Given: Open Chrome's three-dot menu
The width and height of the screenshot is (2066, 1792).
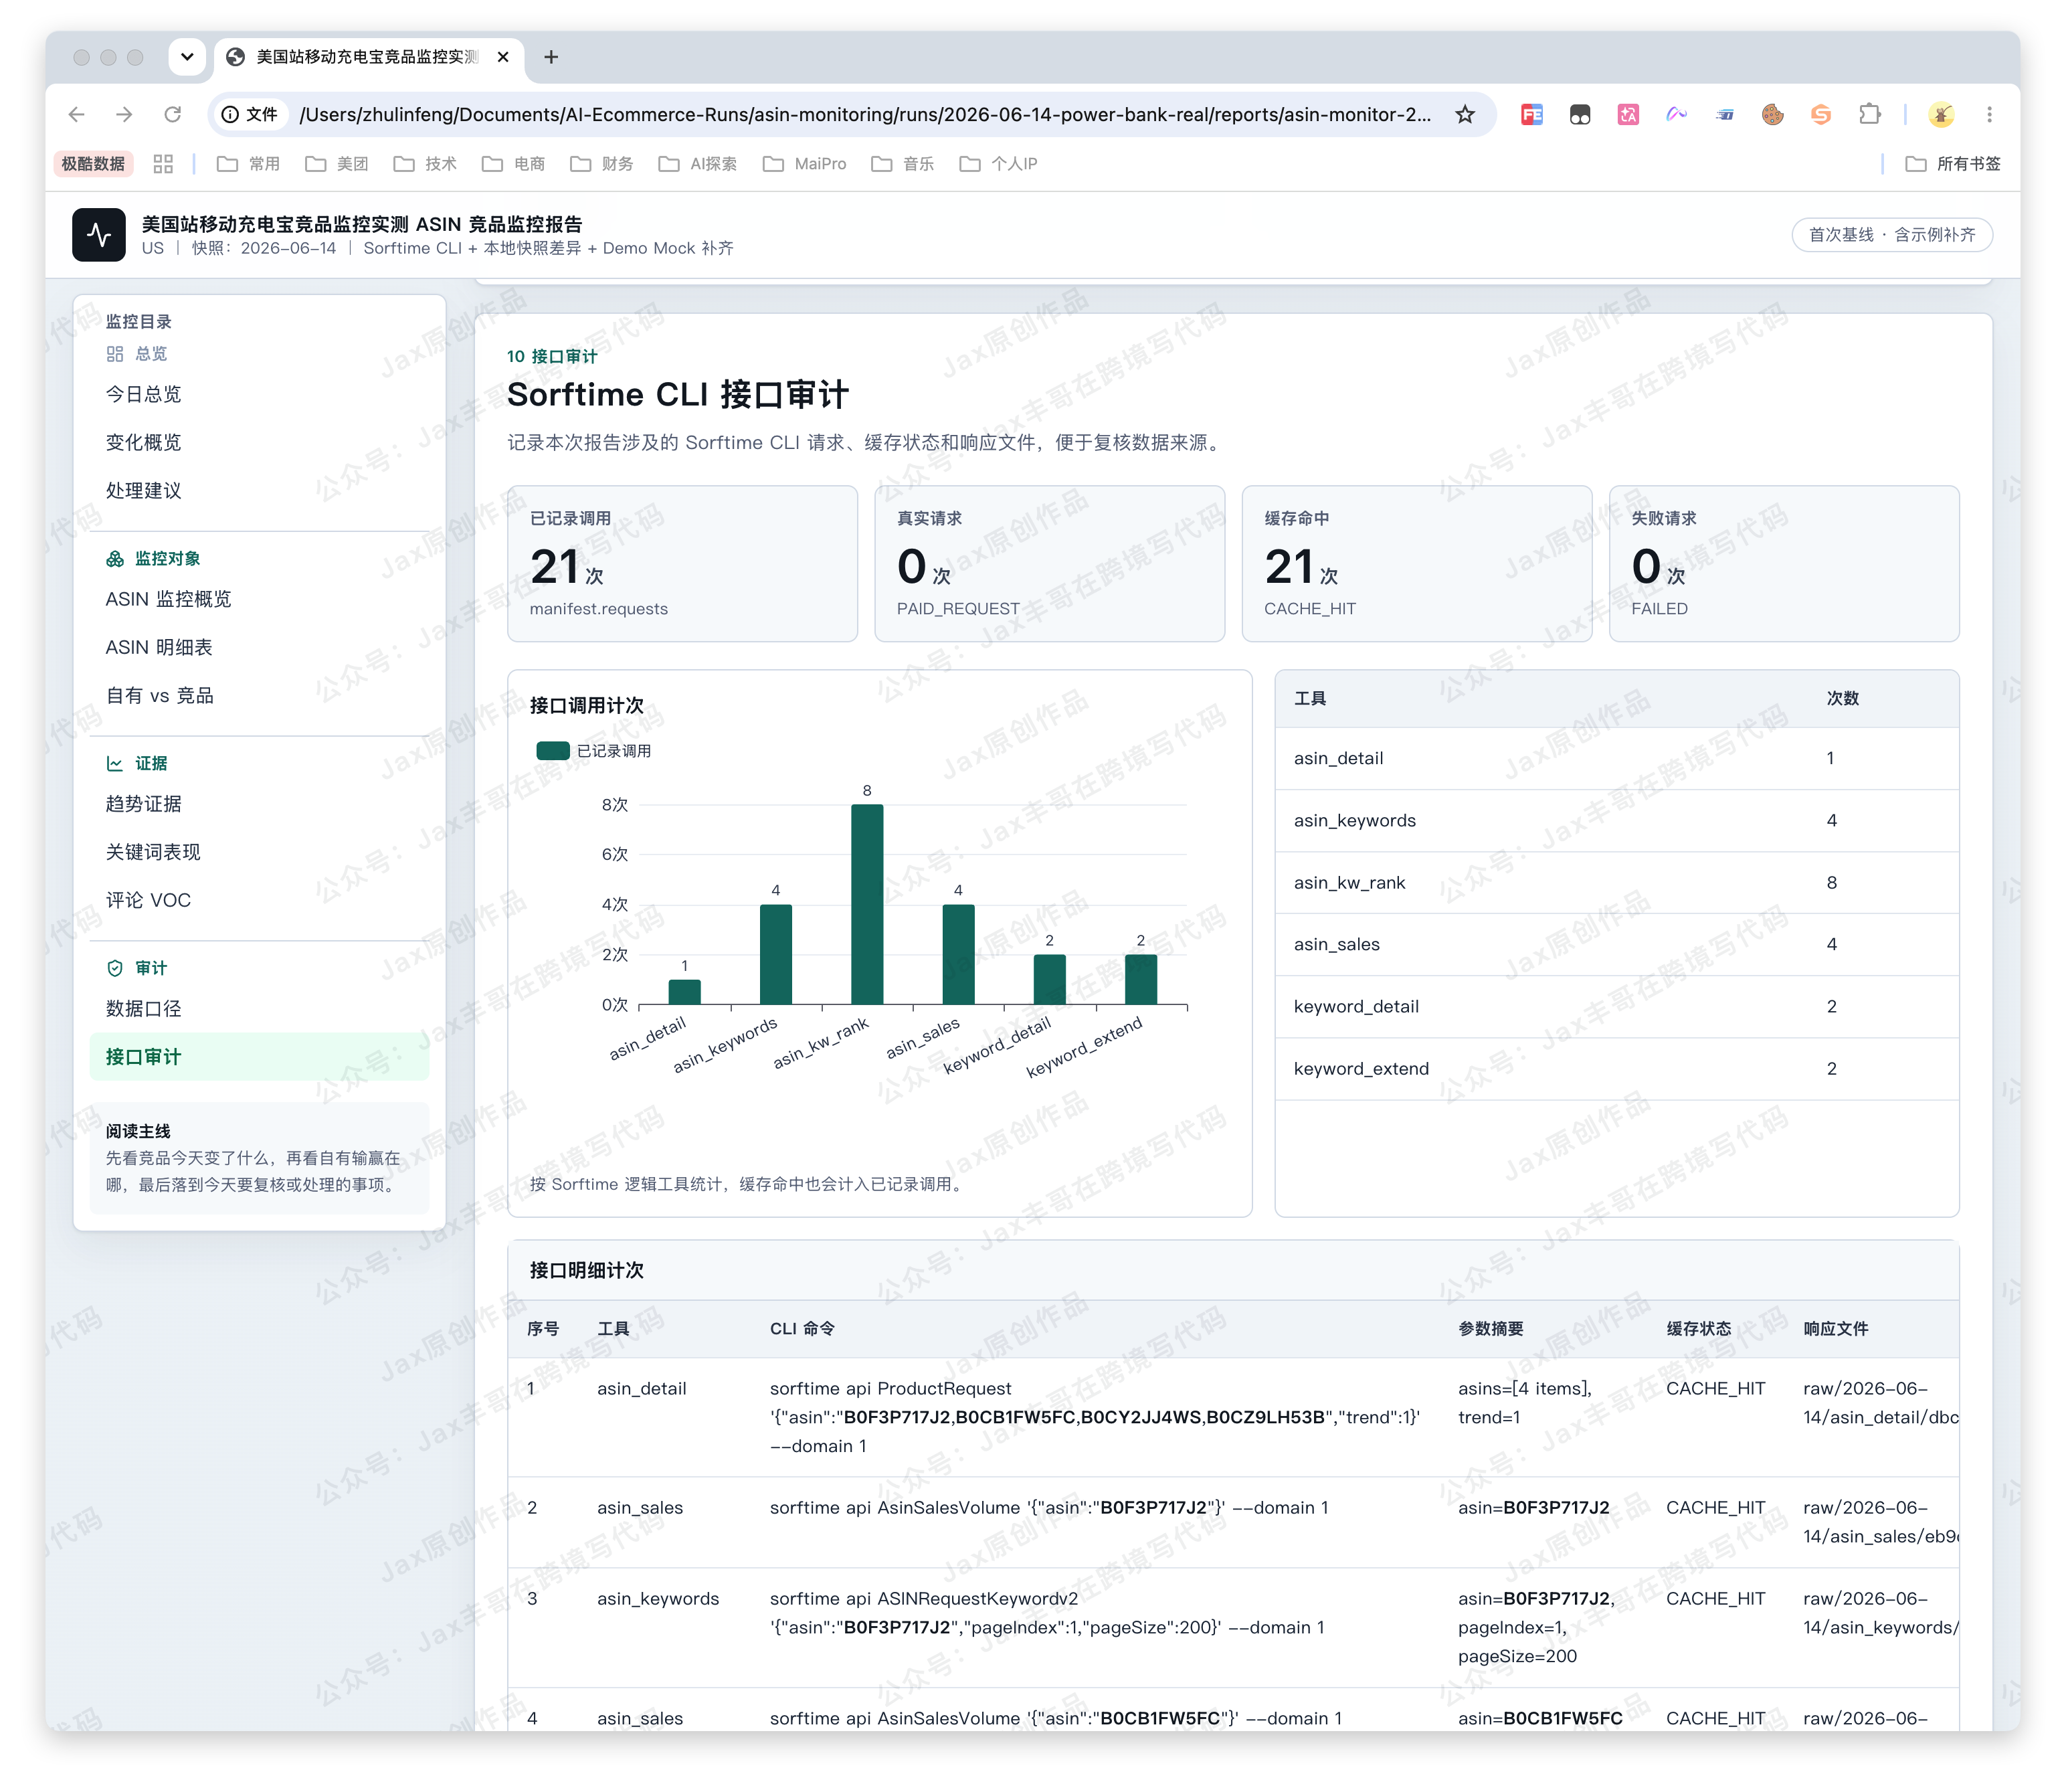Looking at the screenshot, I should 1989,115.
